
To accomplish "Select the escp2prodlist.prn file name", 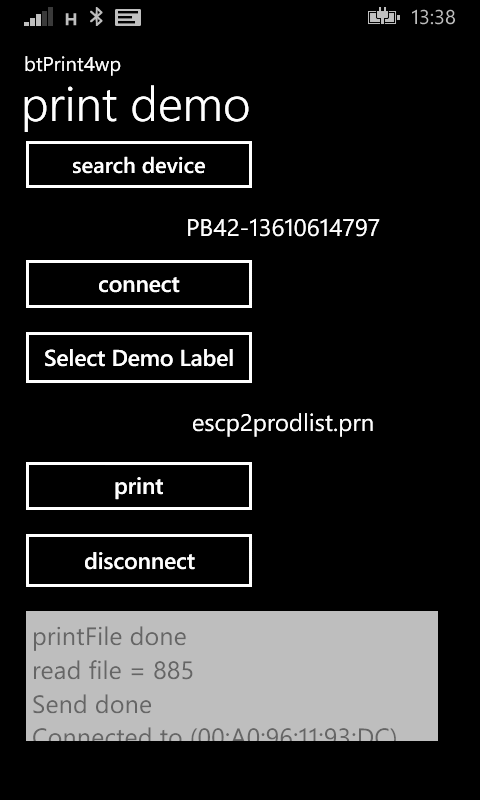I will click(283, 423).
